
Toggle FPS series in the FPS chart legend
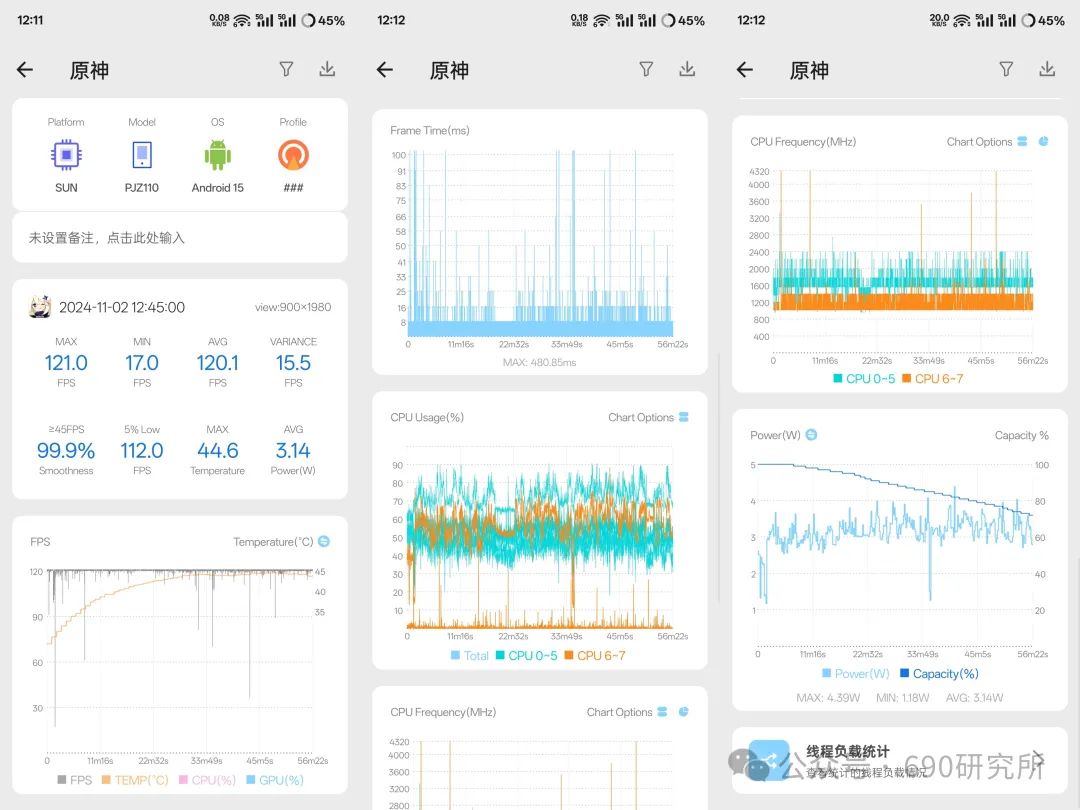74,780
